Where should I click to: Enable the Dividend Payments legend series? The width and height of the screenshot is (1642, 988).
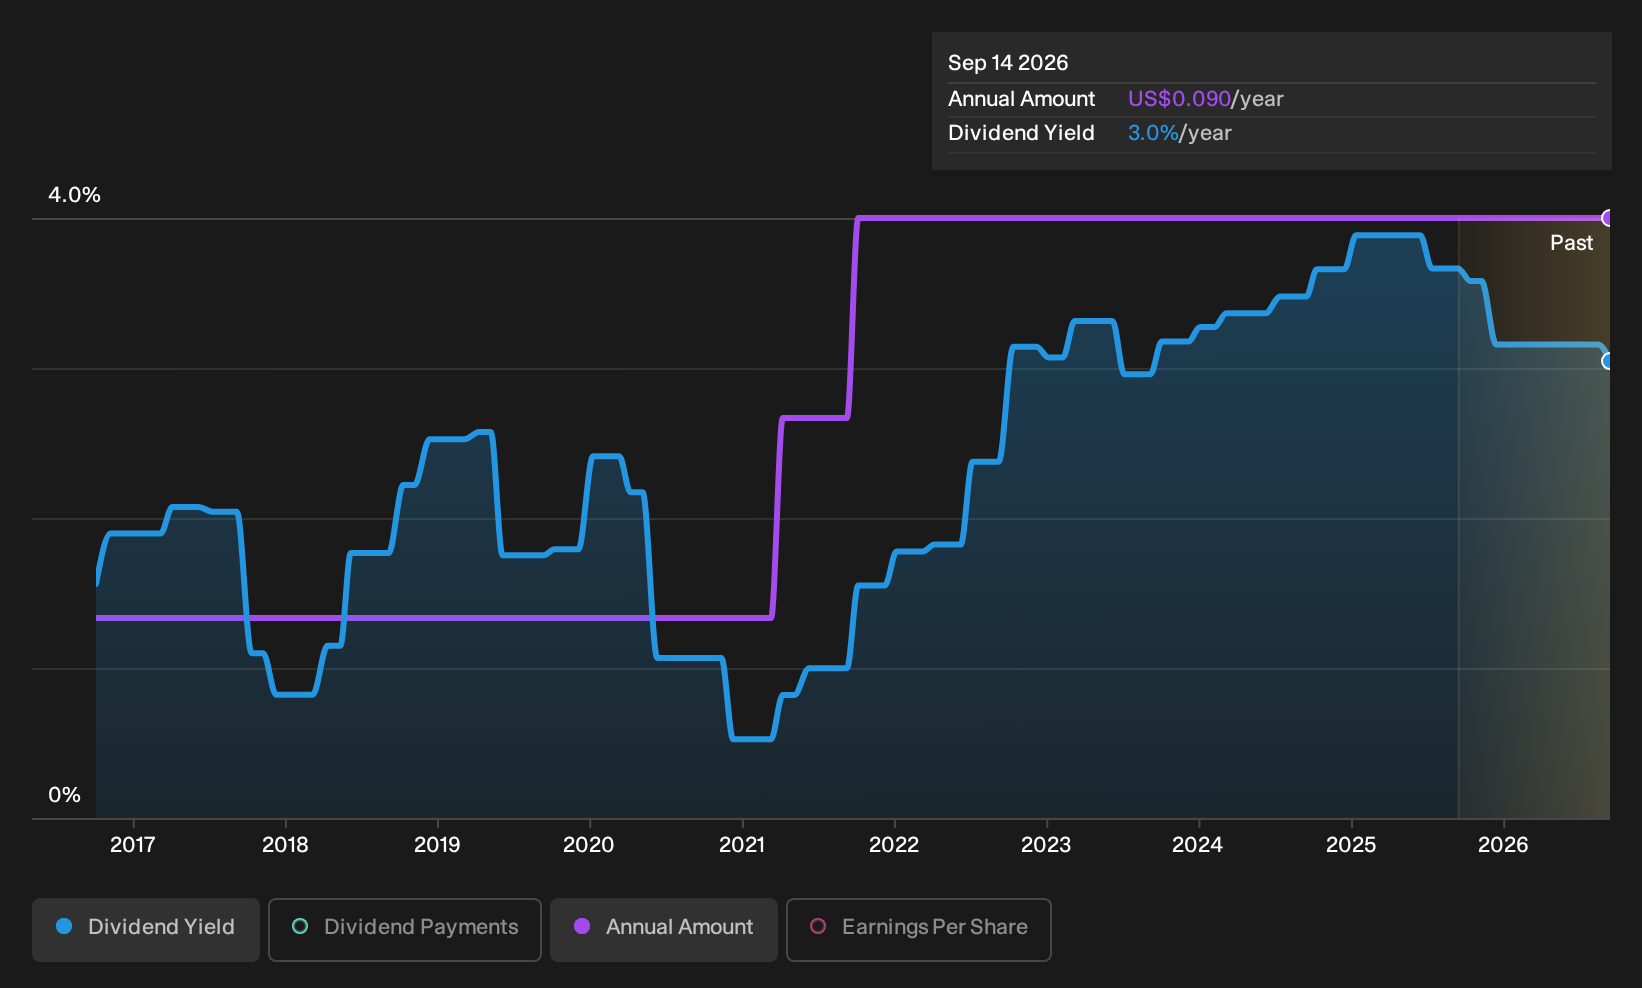(x=405, y=930)
